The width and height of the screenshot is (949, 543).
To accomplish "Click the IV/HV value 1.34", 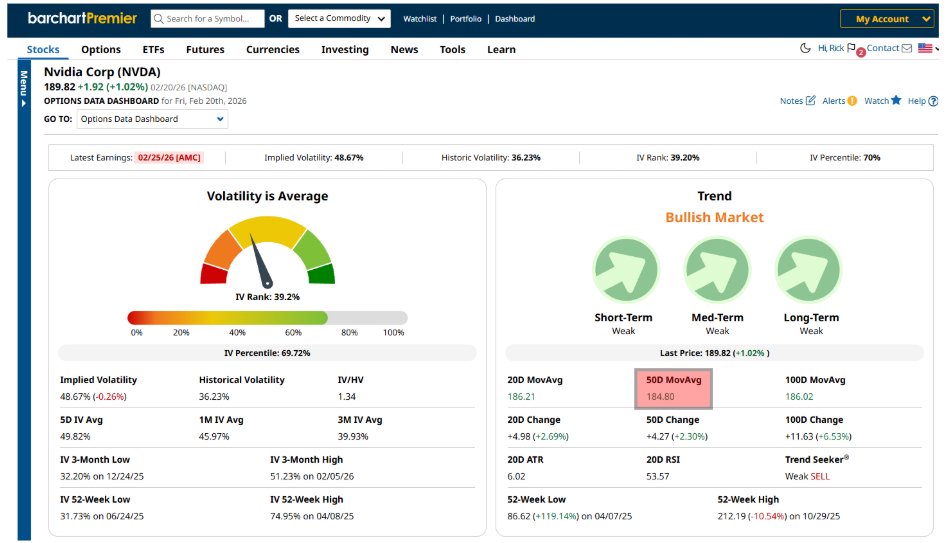I will [347, 397].
